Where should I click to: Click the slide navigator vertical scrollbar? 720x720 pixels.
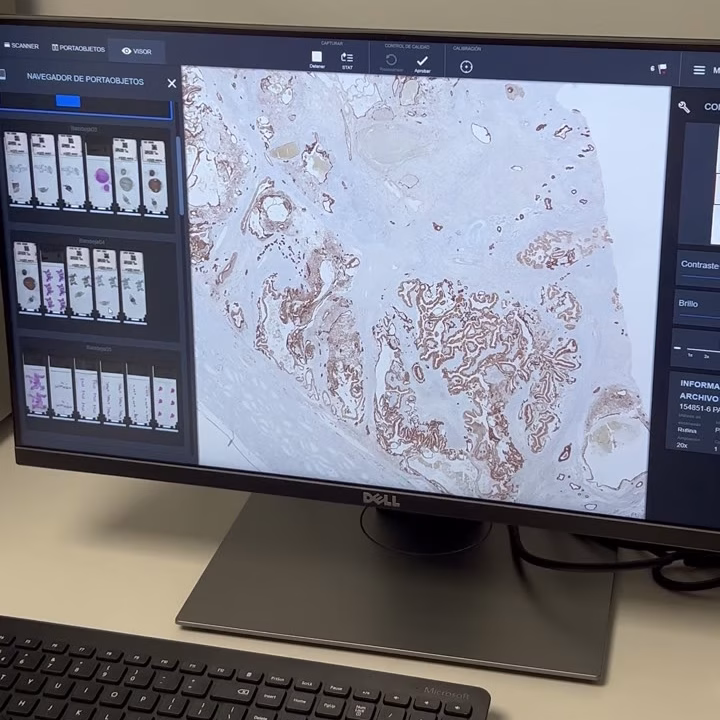tap(179, 176)
